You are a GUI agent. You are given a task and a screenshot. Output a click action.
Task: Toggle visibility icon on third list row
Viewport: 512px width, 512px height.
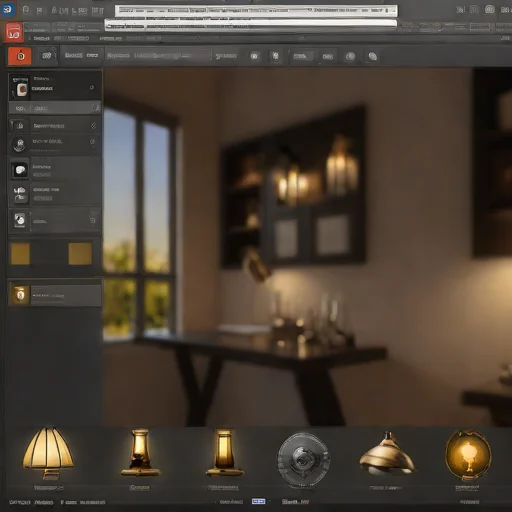click(93, 126)
